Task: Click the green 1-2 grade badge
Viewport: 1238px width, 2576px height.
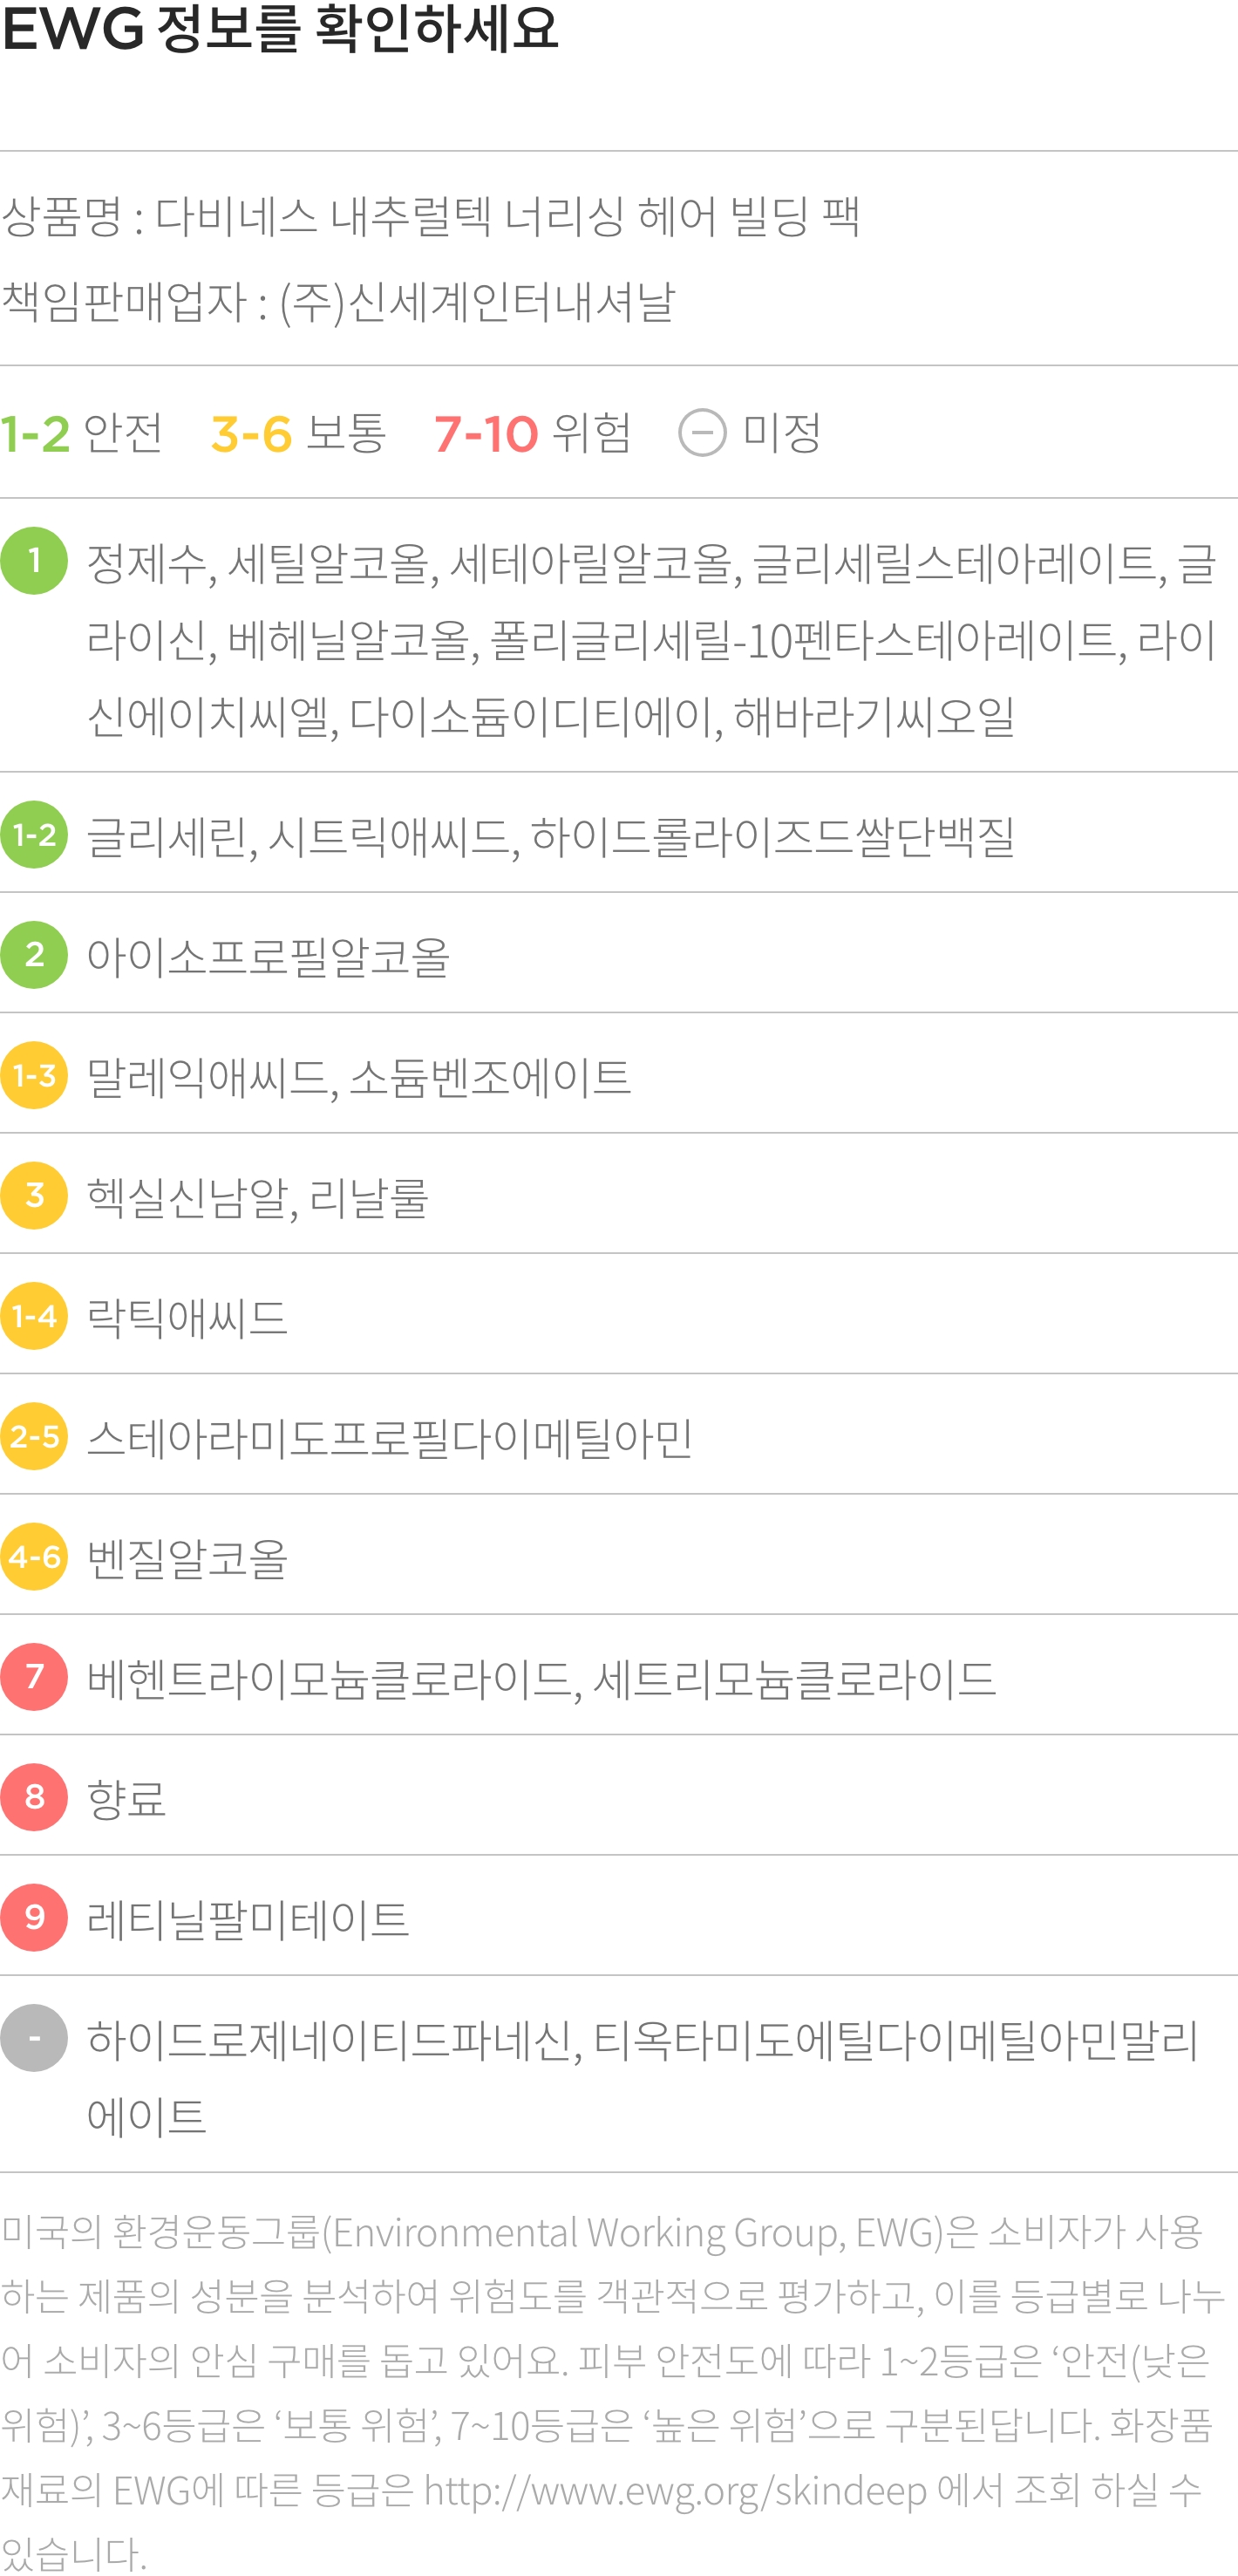Action: (x=34, y=835)
